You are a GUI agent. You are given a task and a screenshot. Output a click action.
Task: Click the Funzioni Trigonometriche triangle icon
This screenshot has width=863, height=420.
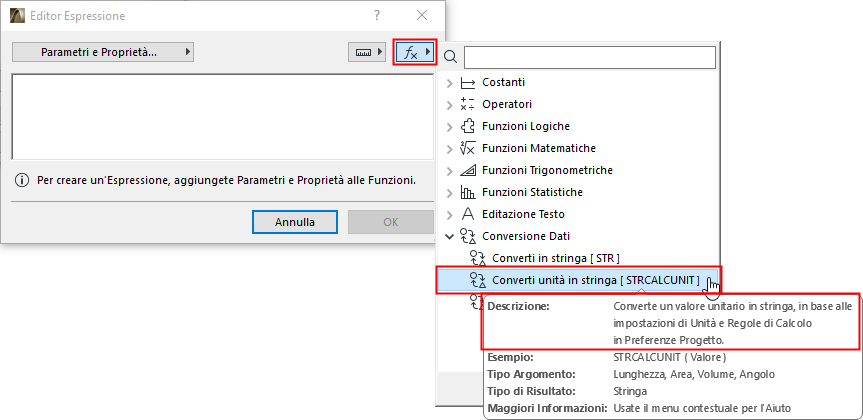(x=466, y=170)
